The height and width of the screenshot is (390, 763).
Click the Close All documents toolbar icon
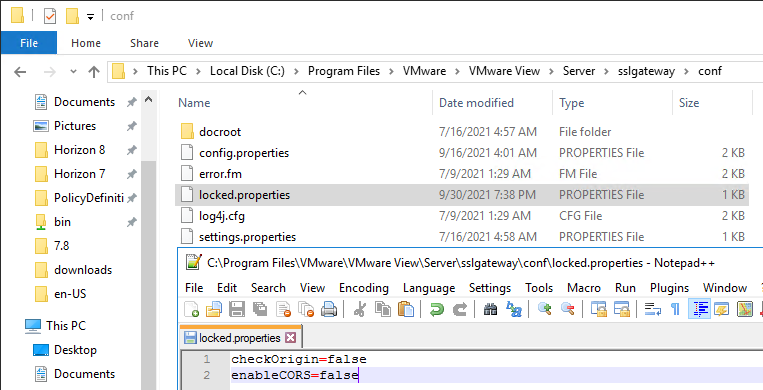pos(306,309)
